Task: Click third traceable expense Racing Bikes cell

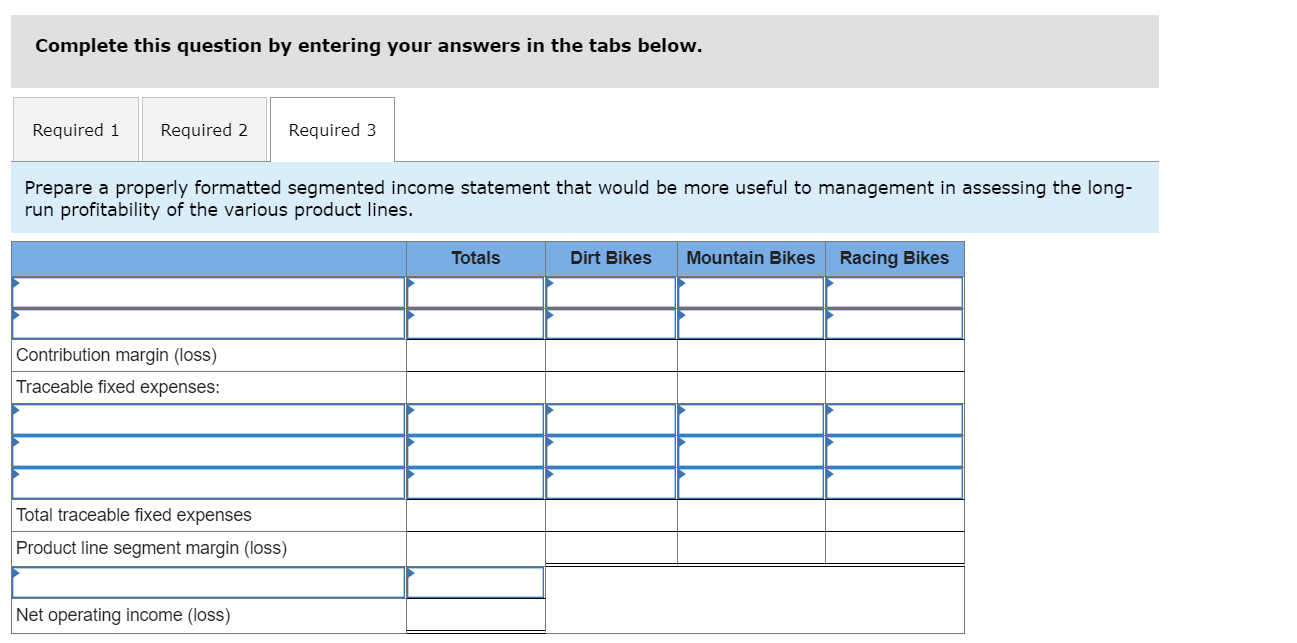Action: click(x=894, y=483)
